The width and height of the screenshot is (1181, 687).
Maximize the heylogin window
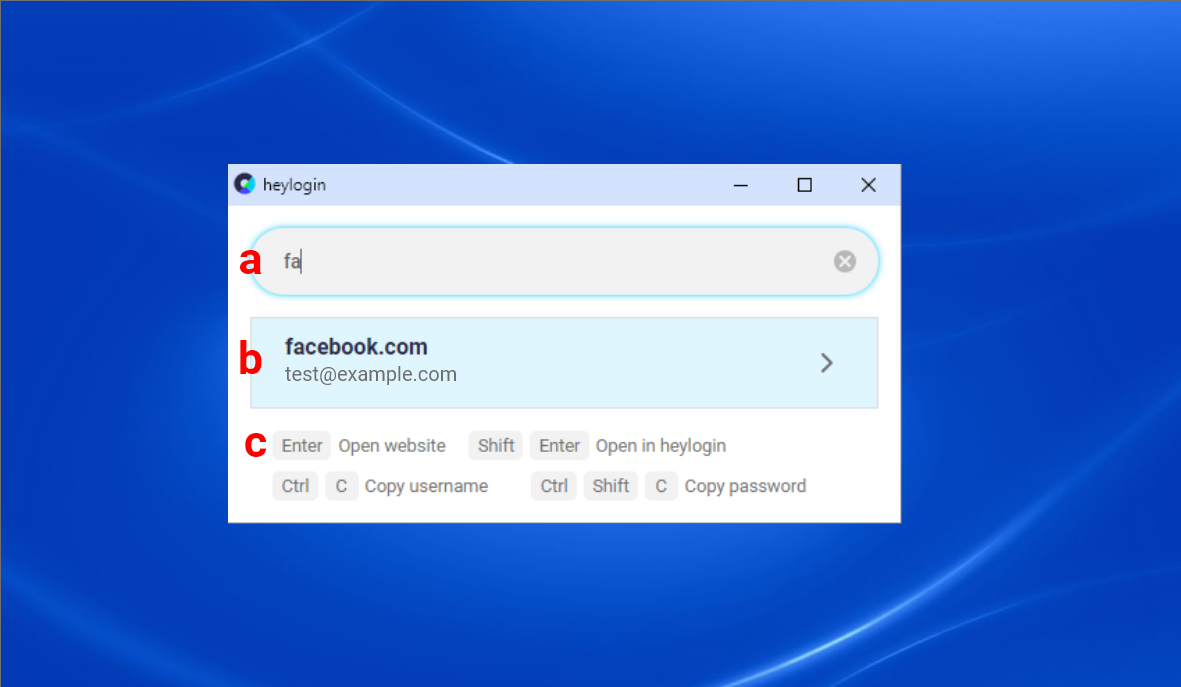tap(804, 185)
